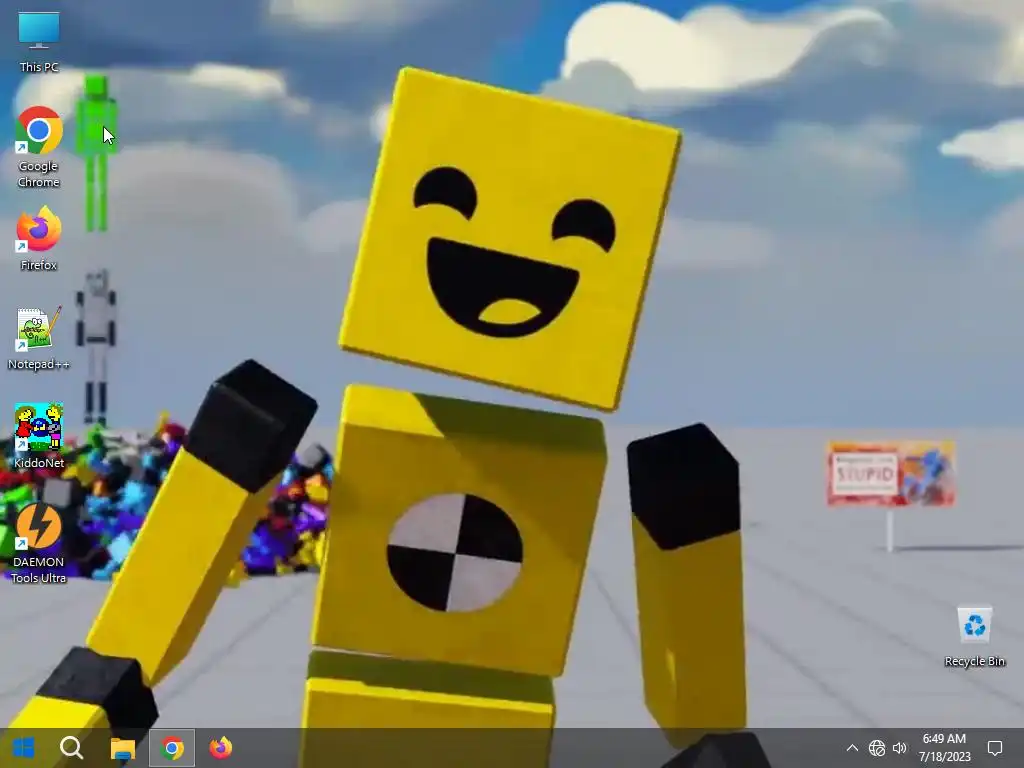Select the DAEMON Tools Ultra shortcut
Image resolution: width=1024 pixels, height=768 pixels.
[x=39, y=543]
